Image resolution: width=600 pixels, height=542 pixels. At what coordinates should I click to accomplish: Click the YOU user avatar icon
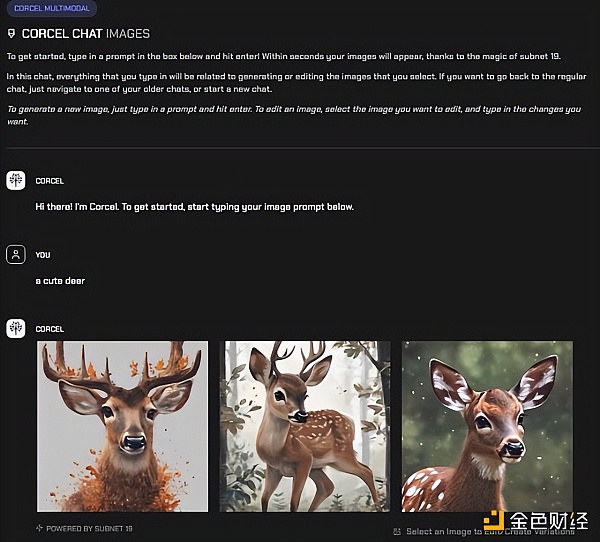[x=16, y=255]
